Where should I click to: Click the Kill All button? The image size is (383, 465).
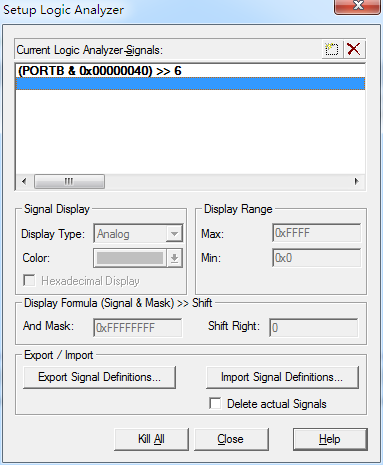(x=151, y=439)
